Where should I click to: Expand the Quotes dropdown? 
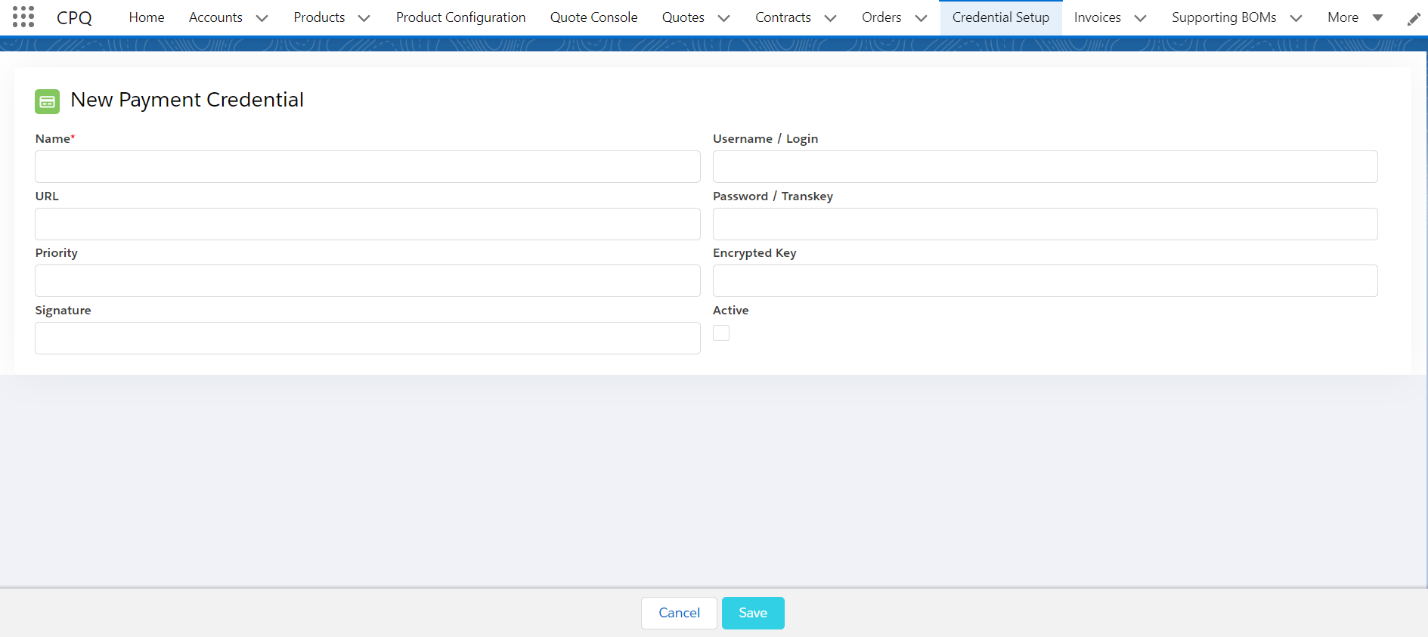coord(722,17)
